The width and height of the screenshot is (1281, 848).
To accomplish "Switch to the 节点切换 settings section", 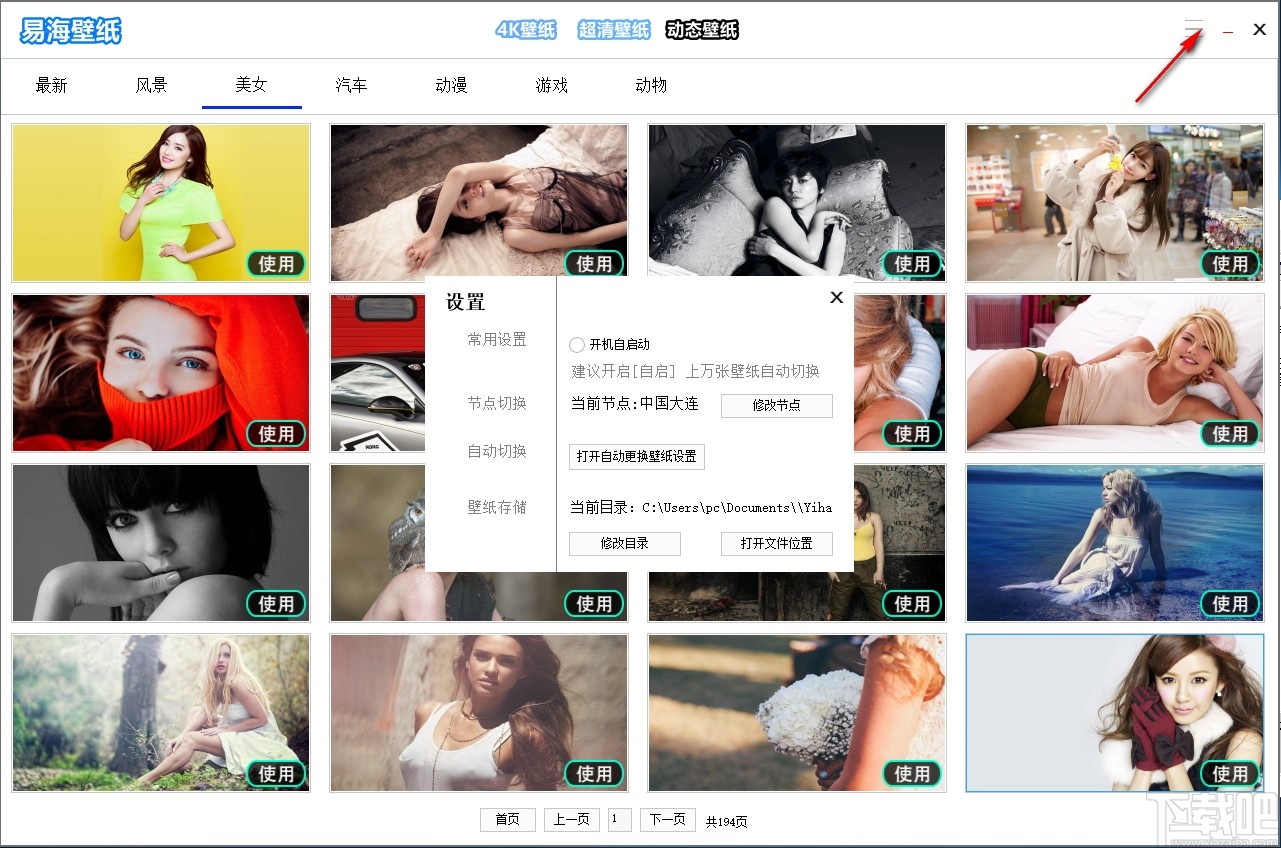I will tap(495, 403).
